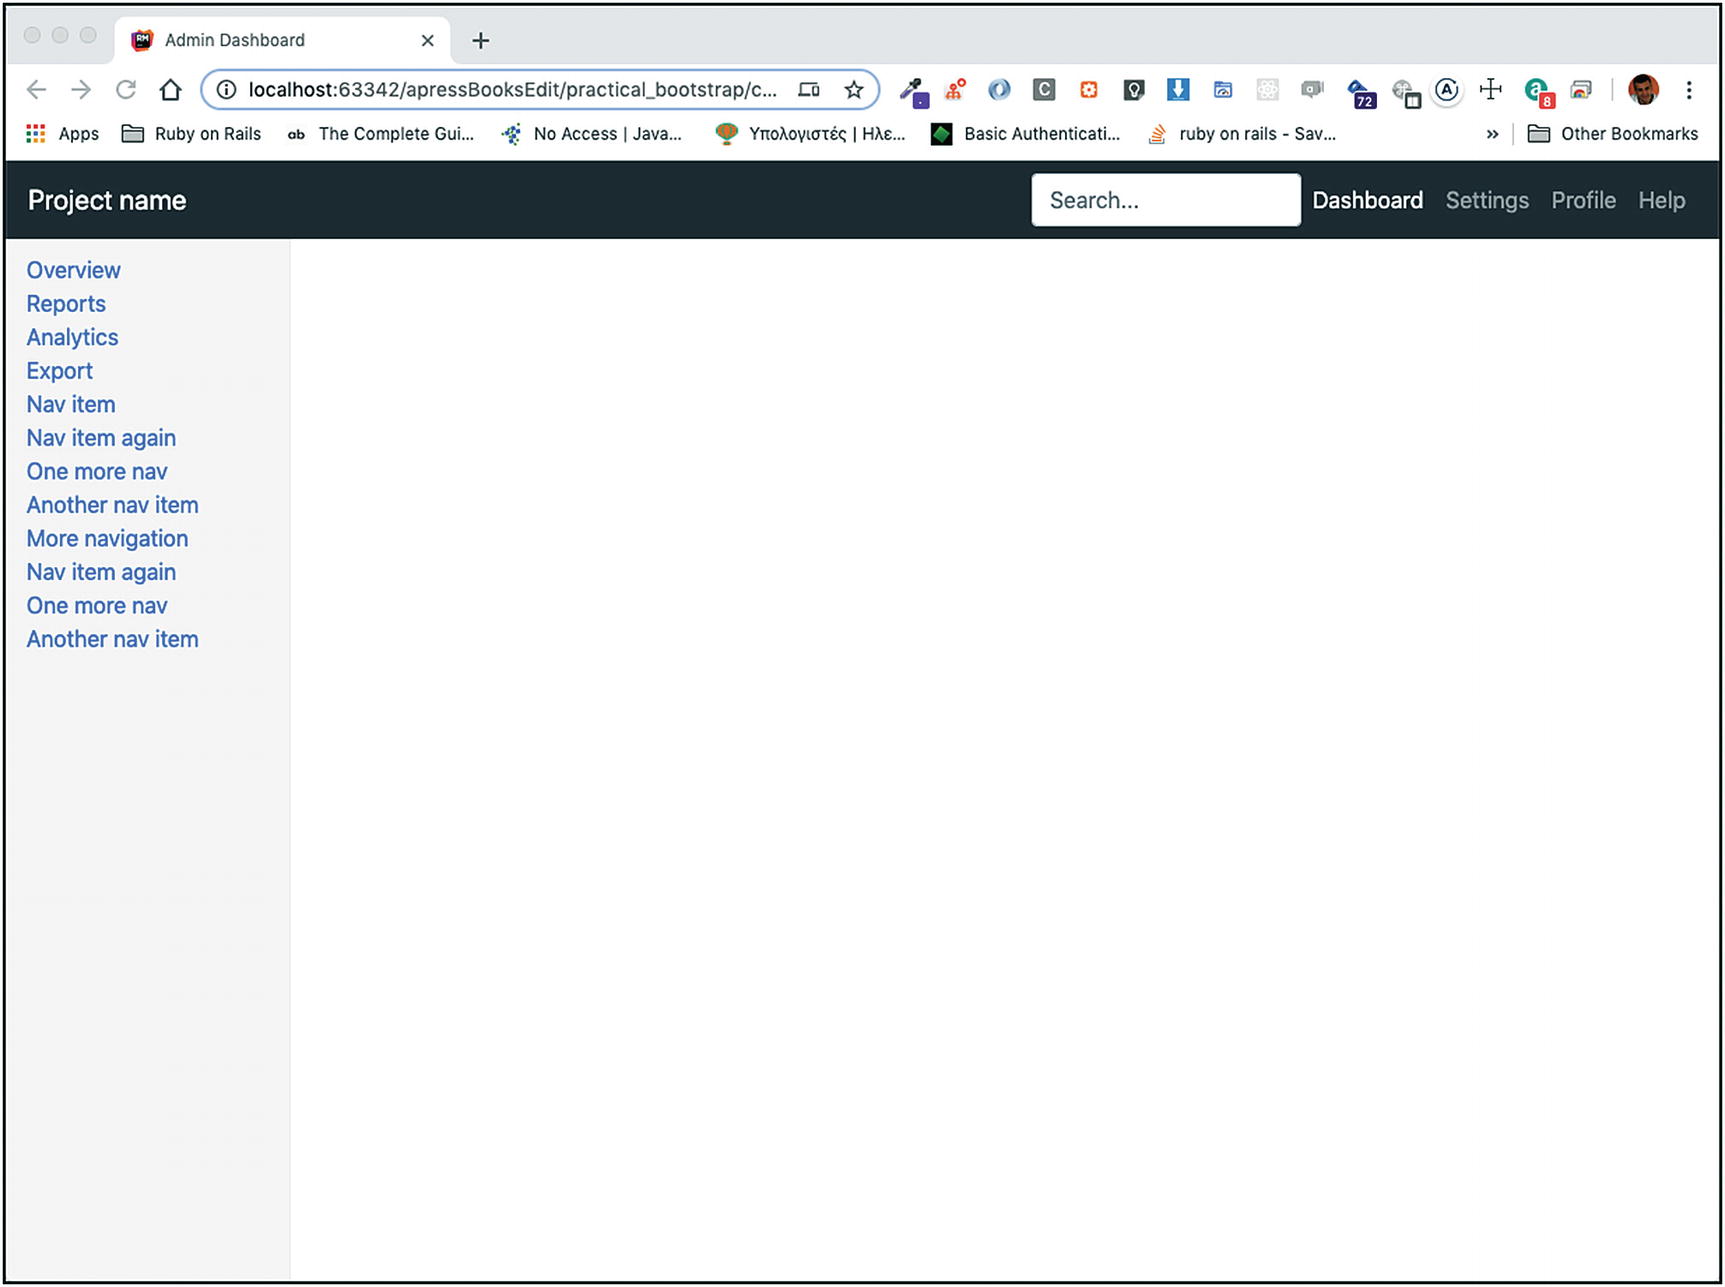Viewport: 1725px width, 1287px height.
Task: Click the blue download arrow extension icon
Action: click(x=1178, y=90)
